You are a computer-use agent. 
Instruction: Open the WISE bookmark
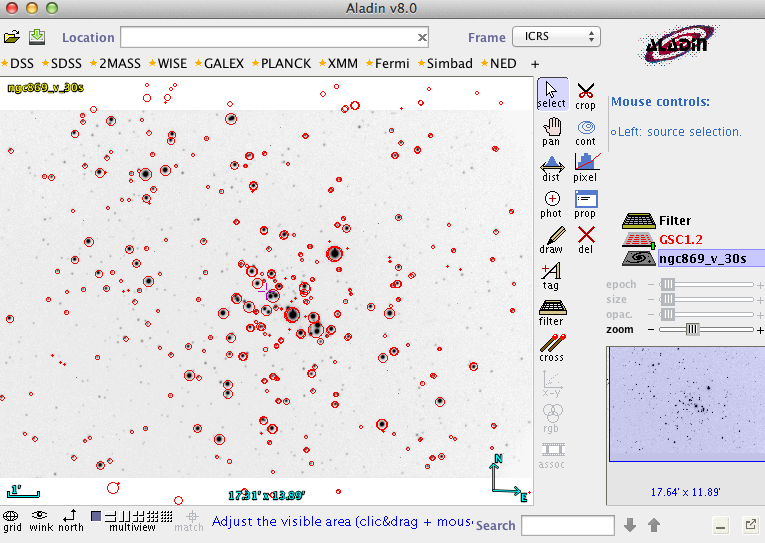(x=168, y=63)
